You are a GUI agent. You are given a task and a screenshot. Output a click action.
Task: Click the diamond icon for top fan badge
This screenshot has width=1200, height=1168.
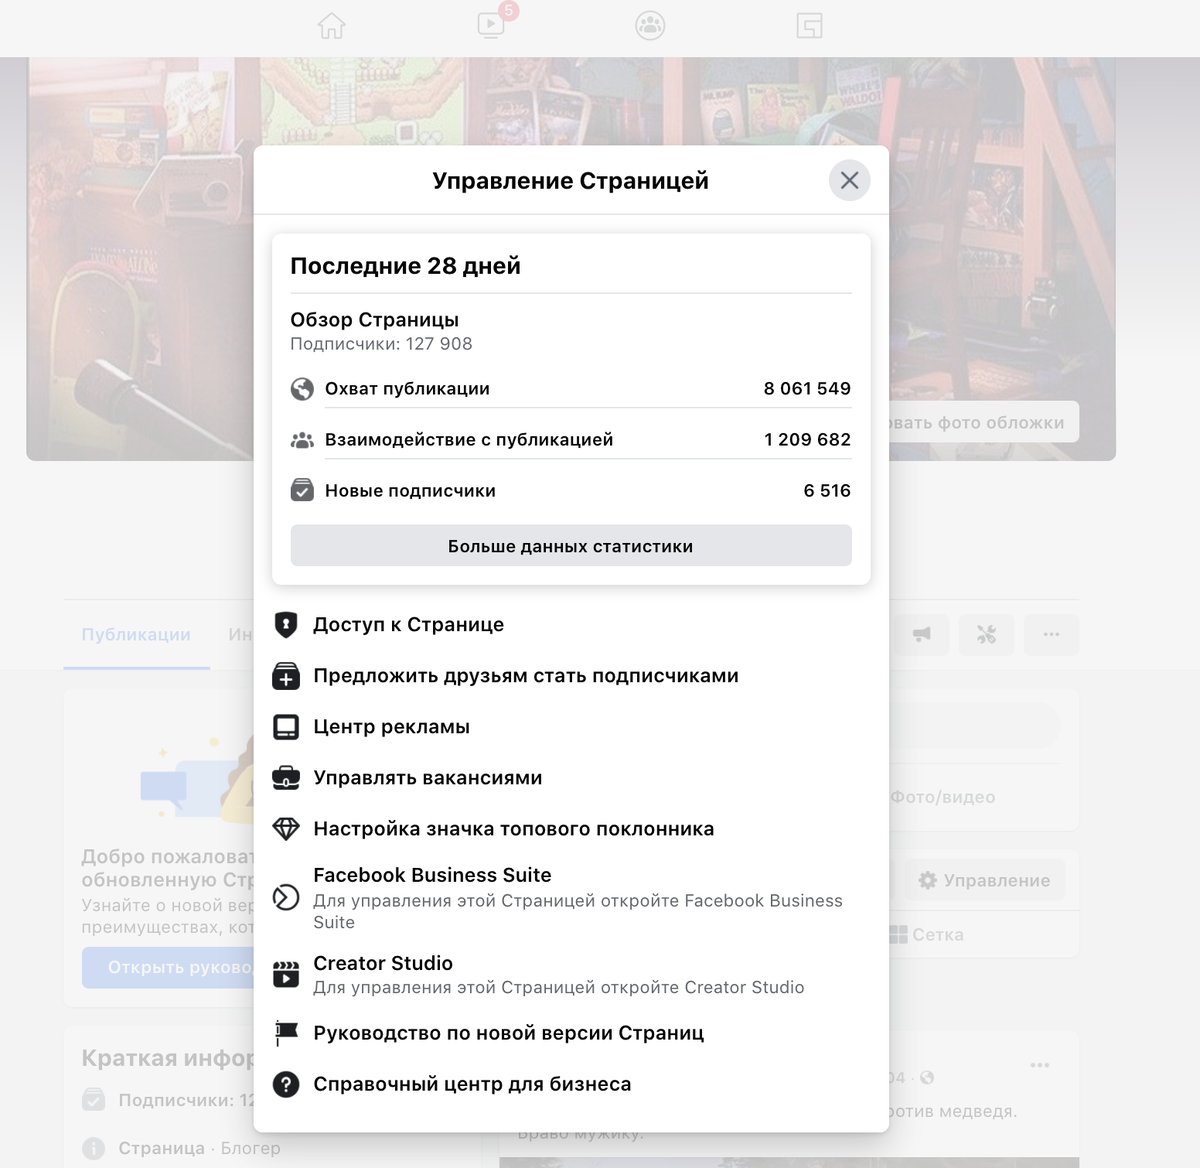tap(286, 829)
